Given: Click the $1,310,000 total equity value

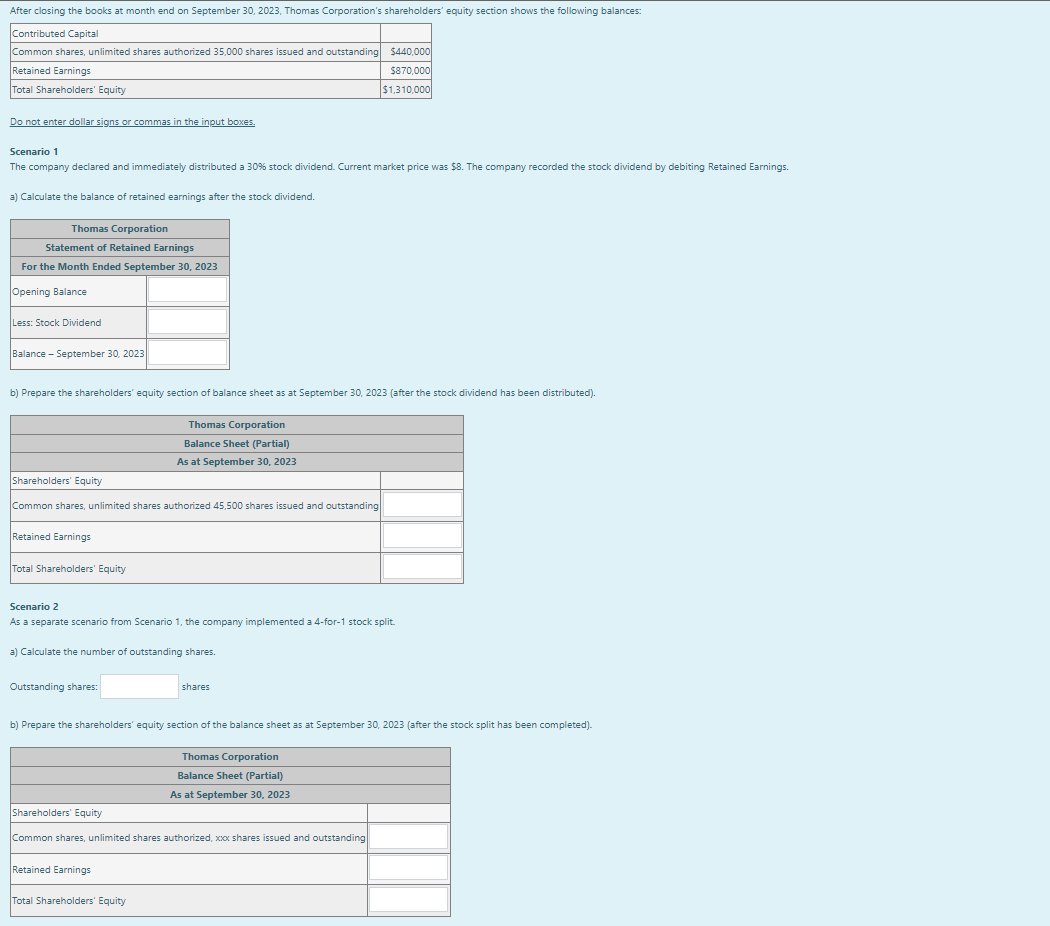Looking at the screenshot, I should tap(405, 89).
